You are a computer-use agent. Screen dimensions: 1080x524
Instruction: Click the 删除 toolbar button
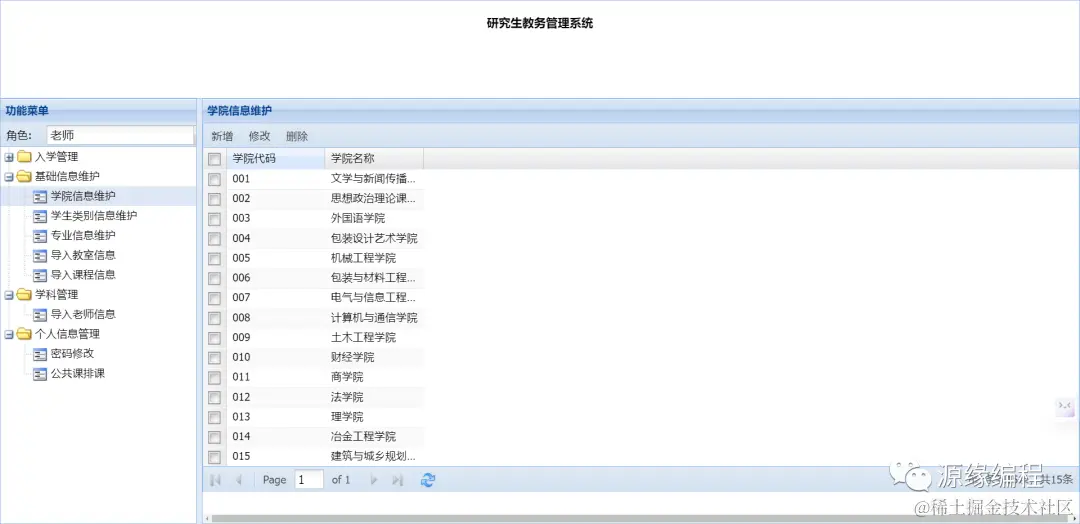point(297,136)
